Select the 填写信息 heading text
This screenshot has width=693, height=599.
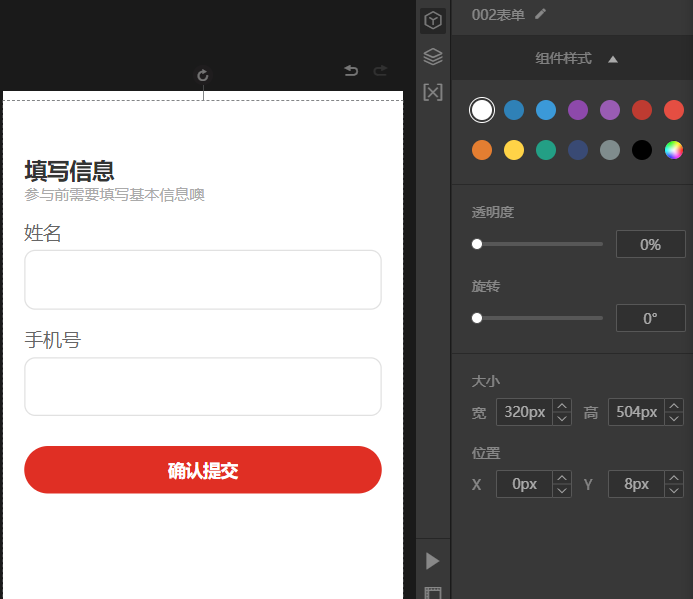point(69,171)
